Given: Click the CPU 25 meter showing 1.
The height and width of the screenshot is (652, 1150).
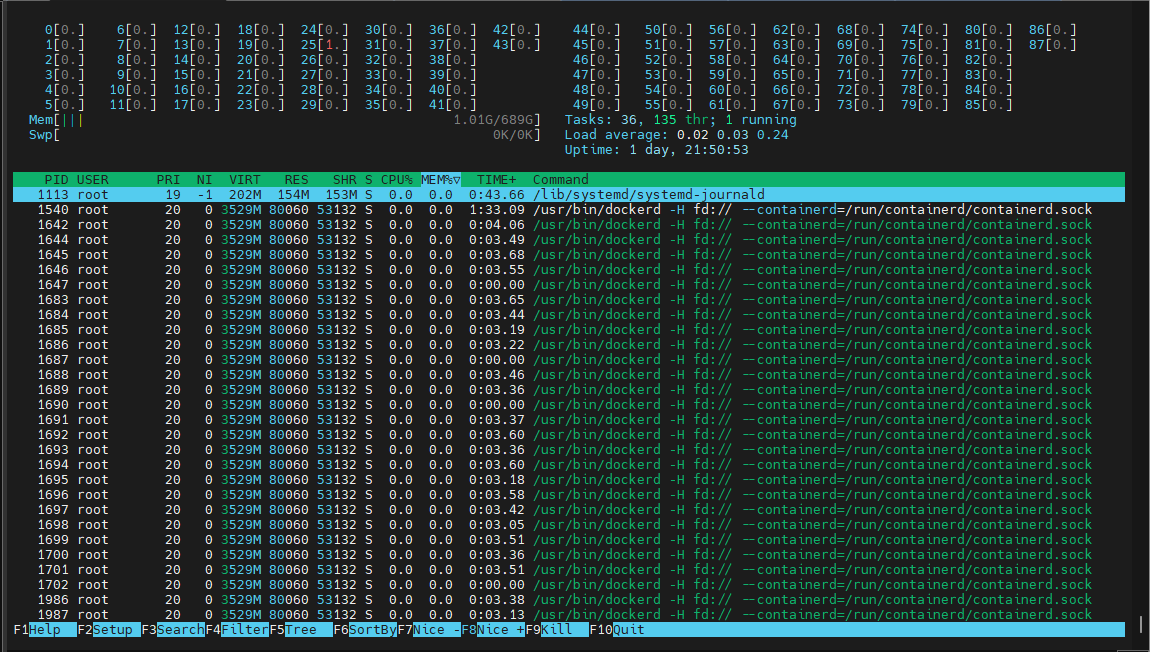Looking at the screenshot, I should tap(325, 45).
